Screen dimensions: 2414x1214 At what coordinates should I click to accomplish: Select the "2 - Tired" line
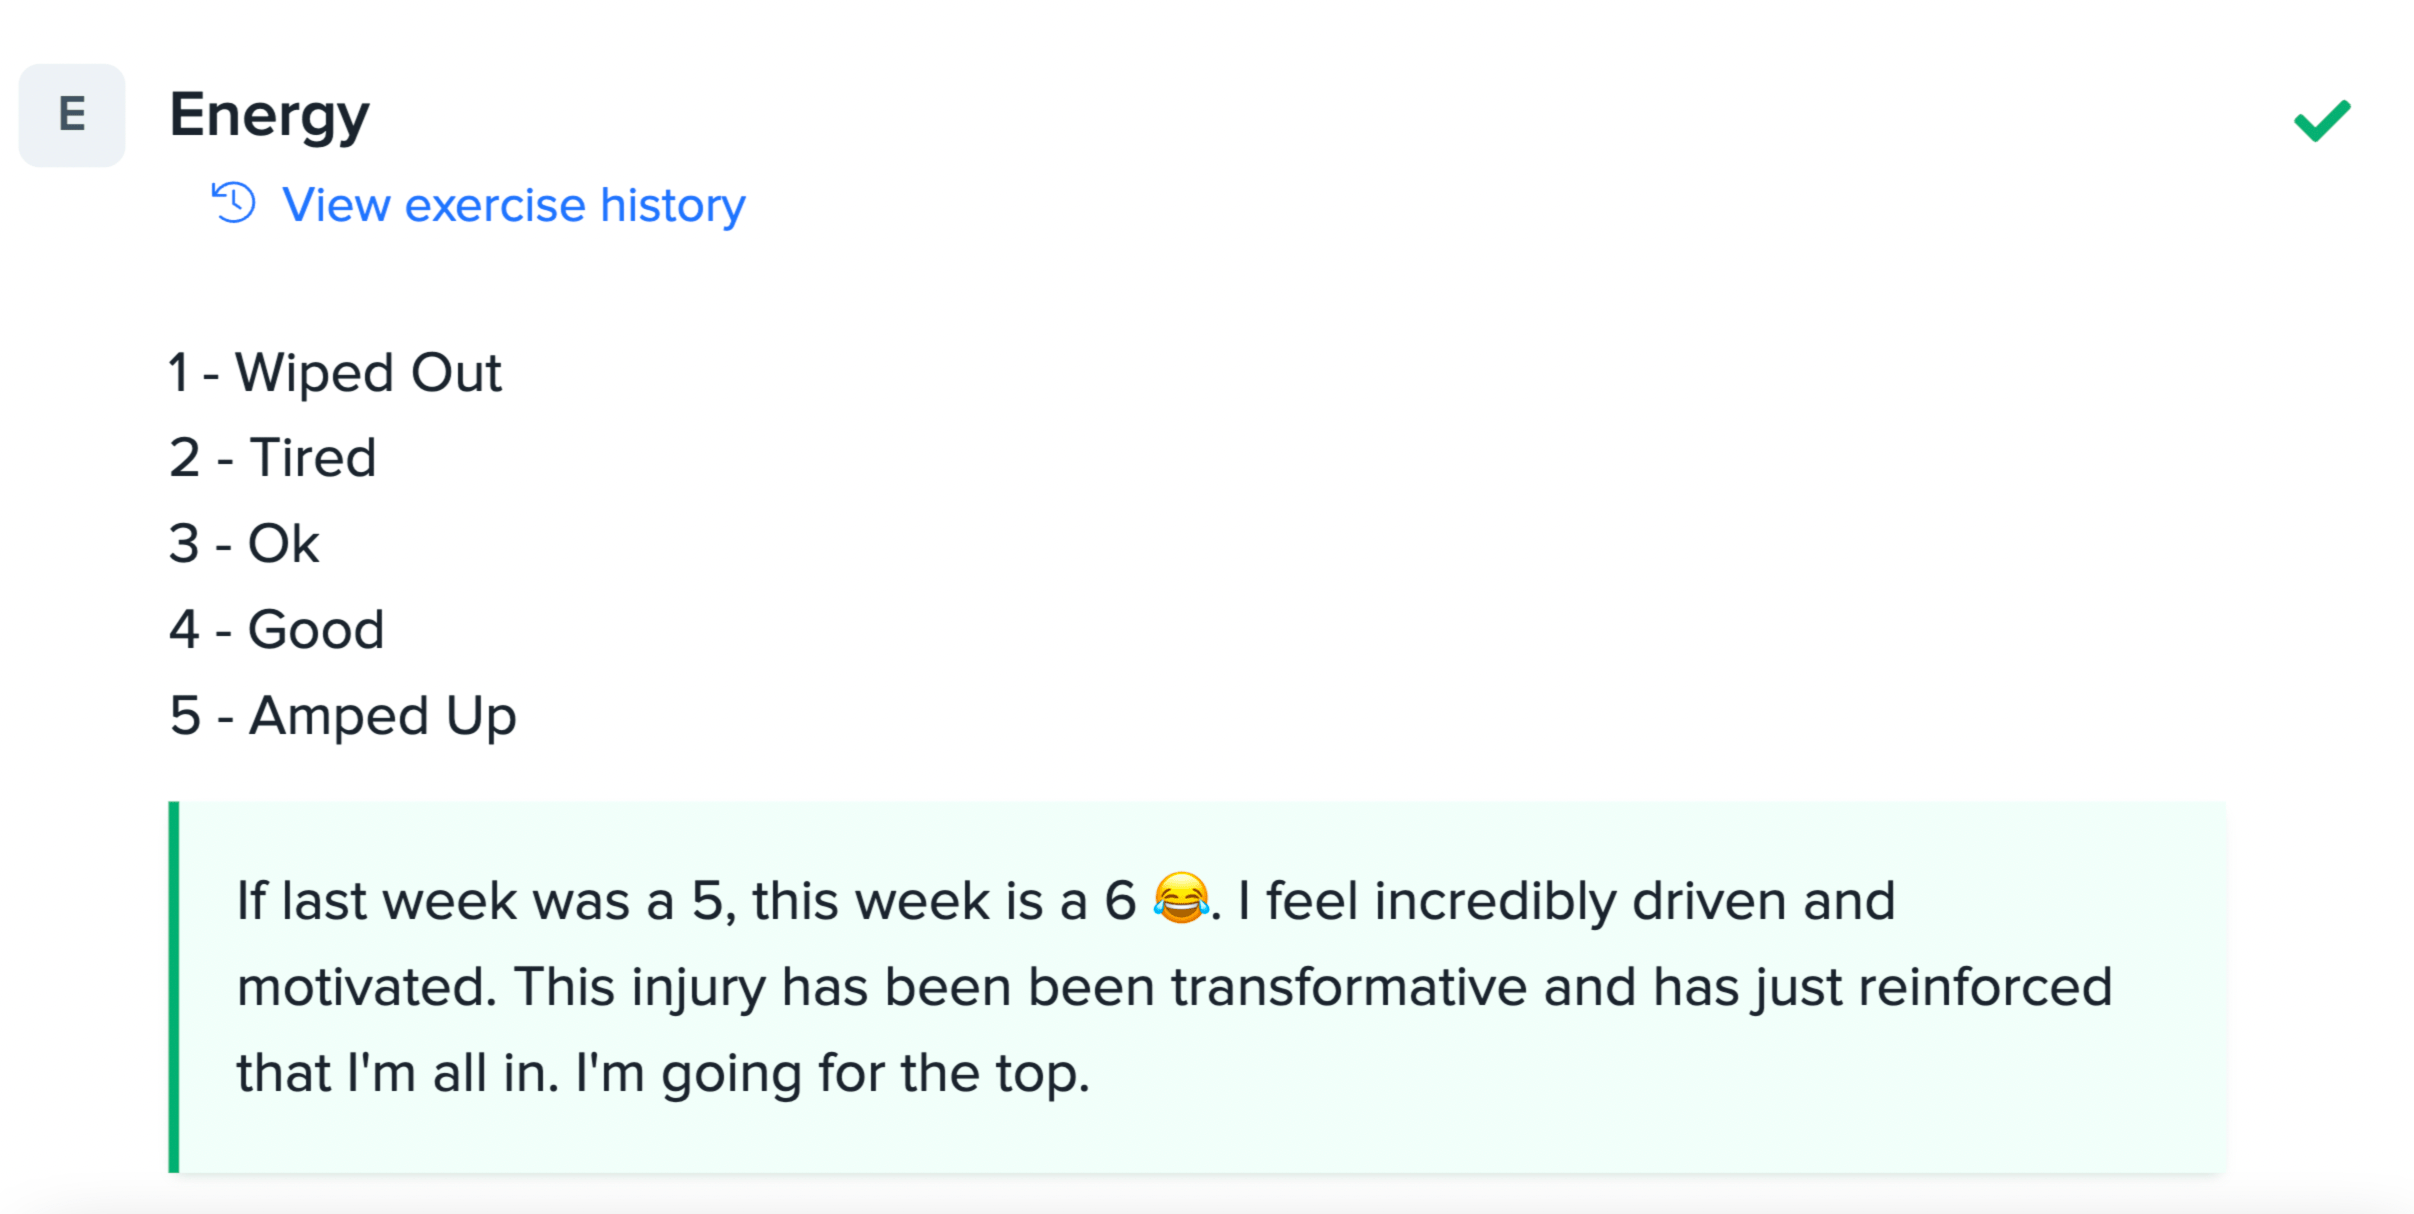272,458
